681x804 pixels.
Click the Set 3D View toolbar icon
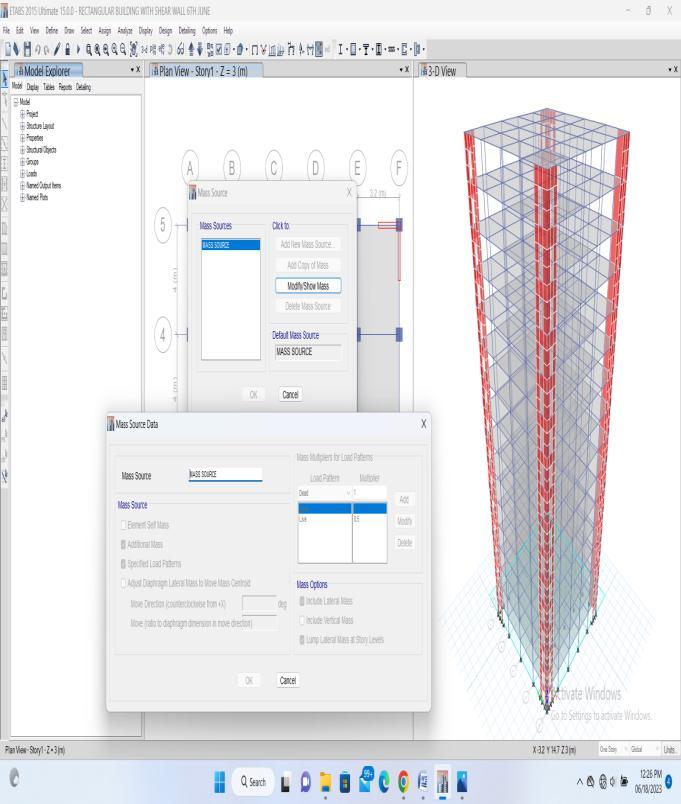click(x=145, y=49)
